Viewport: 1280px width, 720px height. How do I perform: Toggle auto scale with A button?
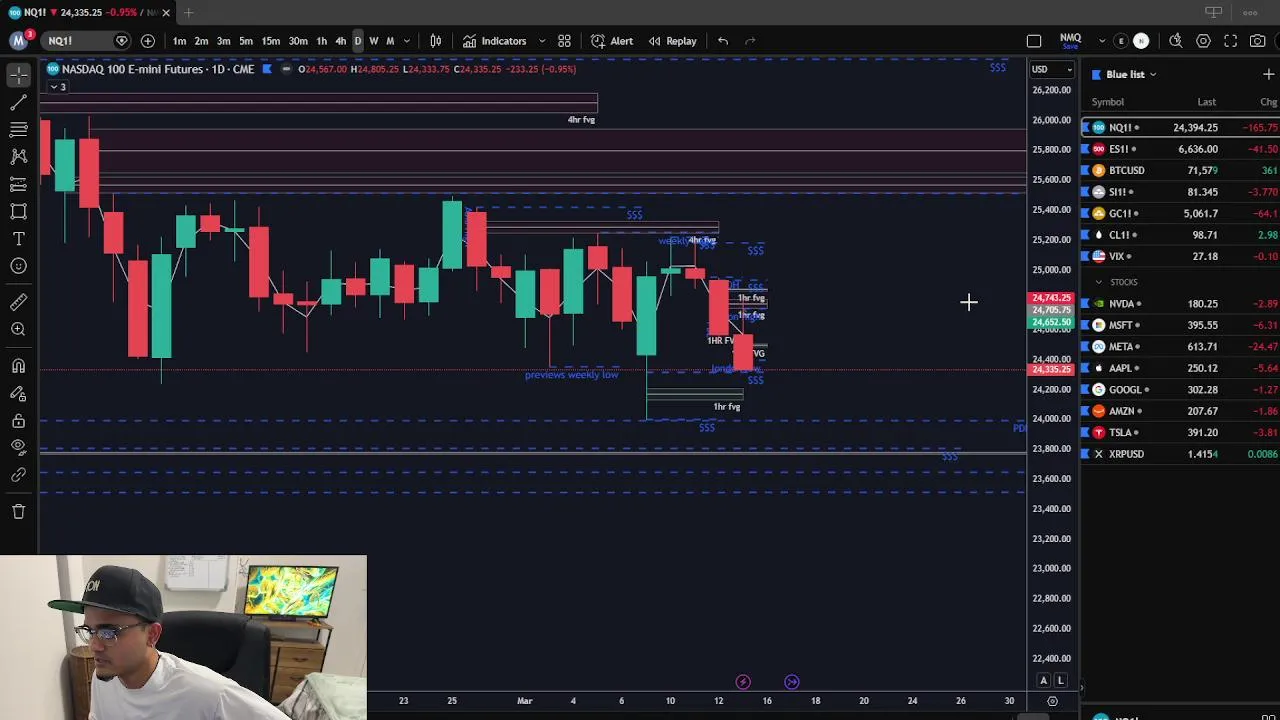point(1043,681)
